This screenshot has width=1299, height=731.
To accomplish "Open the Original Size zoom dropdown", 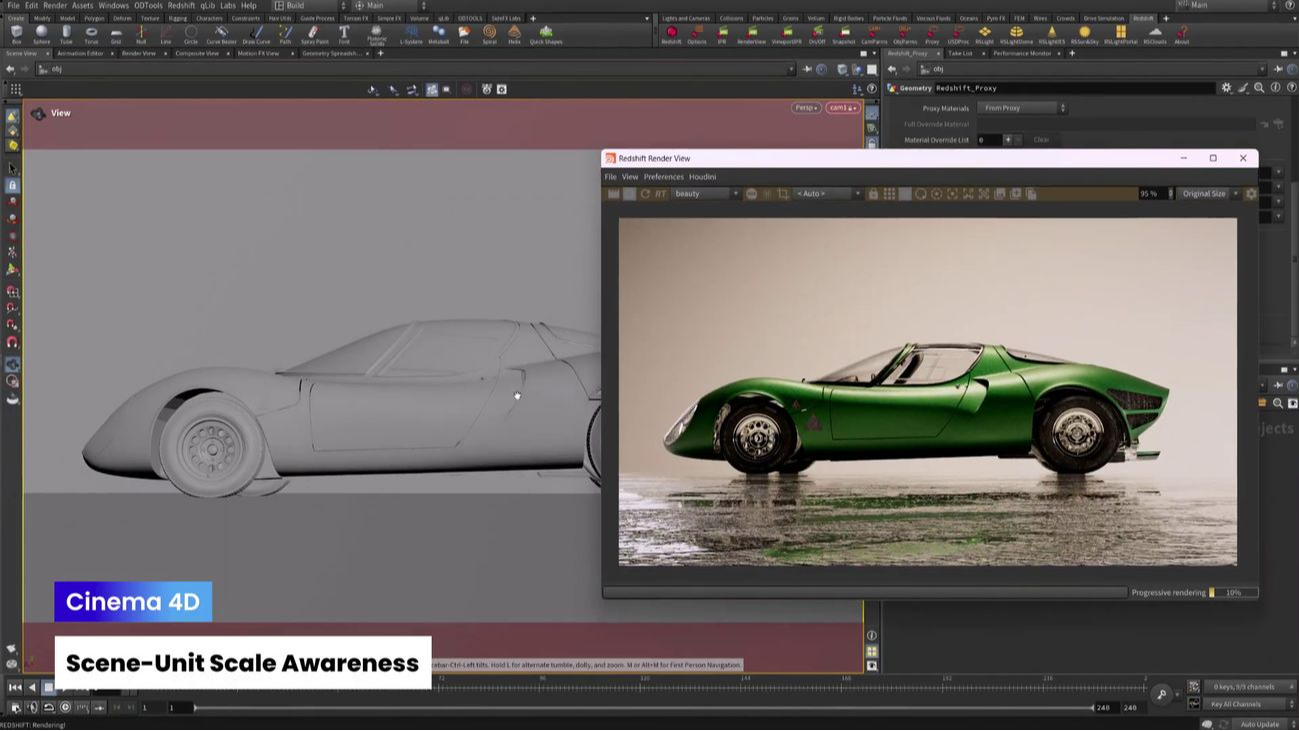I will tap(1205, 193).
